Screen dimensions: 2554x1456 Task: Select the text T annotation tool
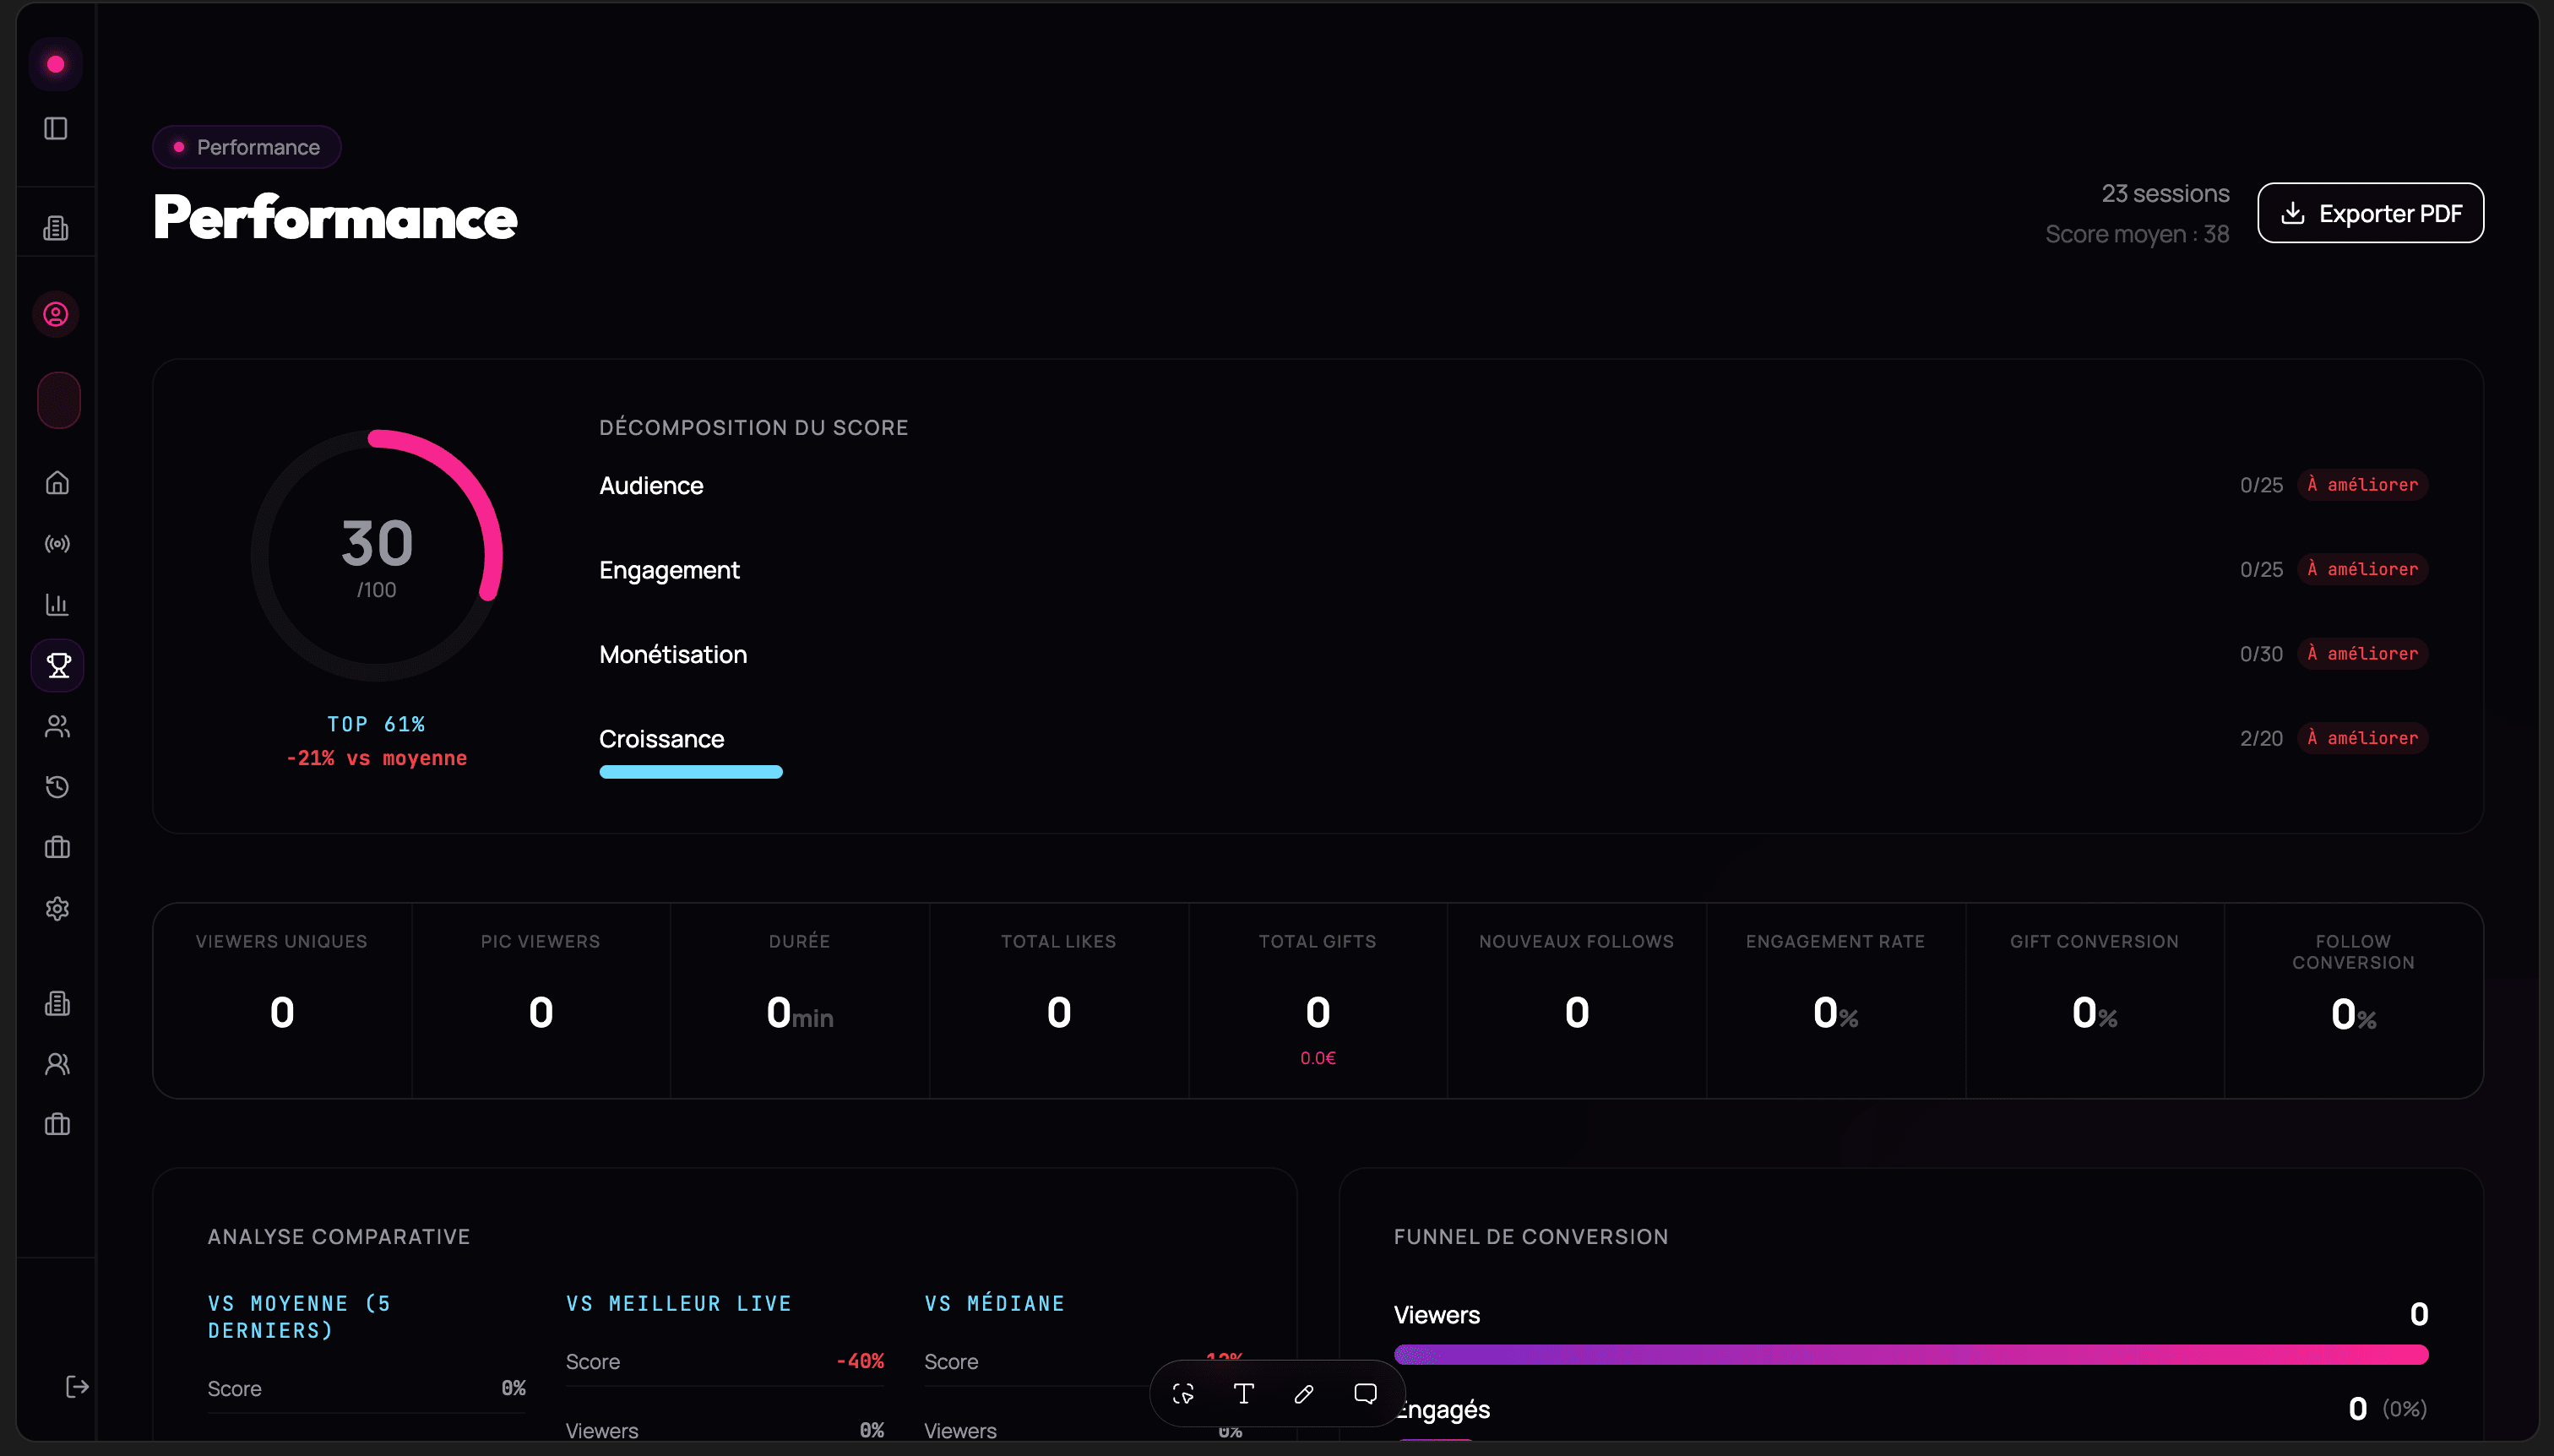pos(1243,1393)
